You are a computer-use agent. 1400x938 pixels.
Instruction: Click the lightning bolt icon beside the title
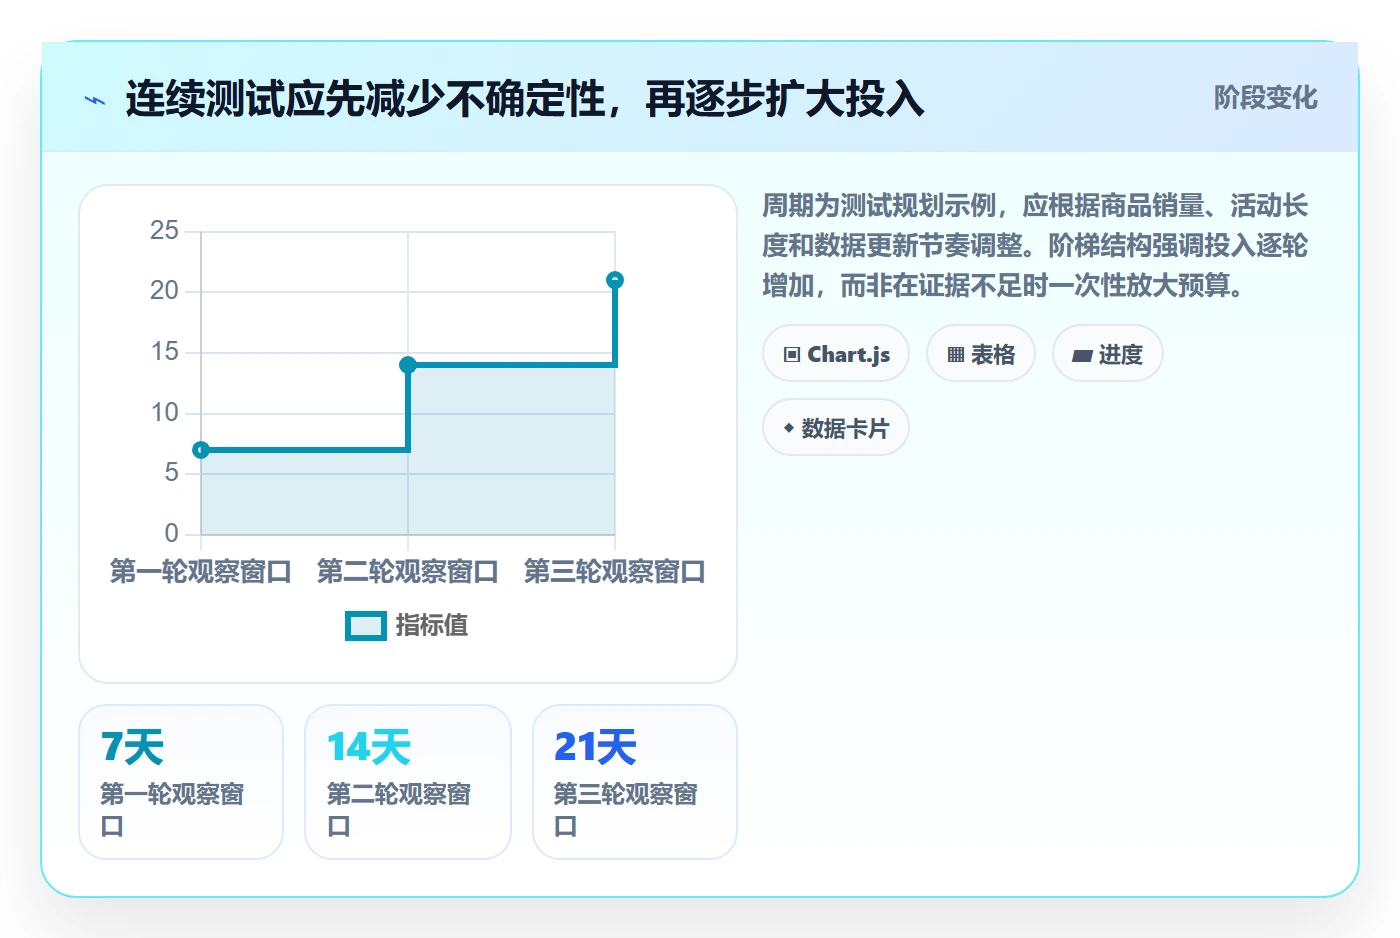point(95,100)
